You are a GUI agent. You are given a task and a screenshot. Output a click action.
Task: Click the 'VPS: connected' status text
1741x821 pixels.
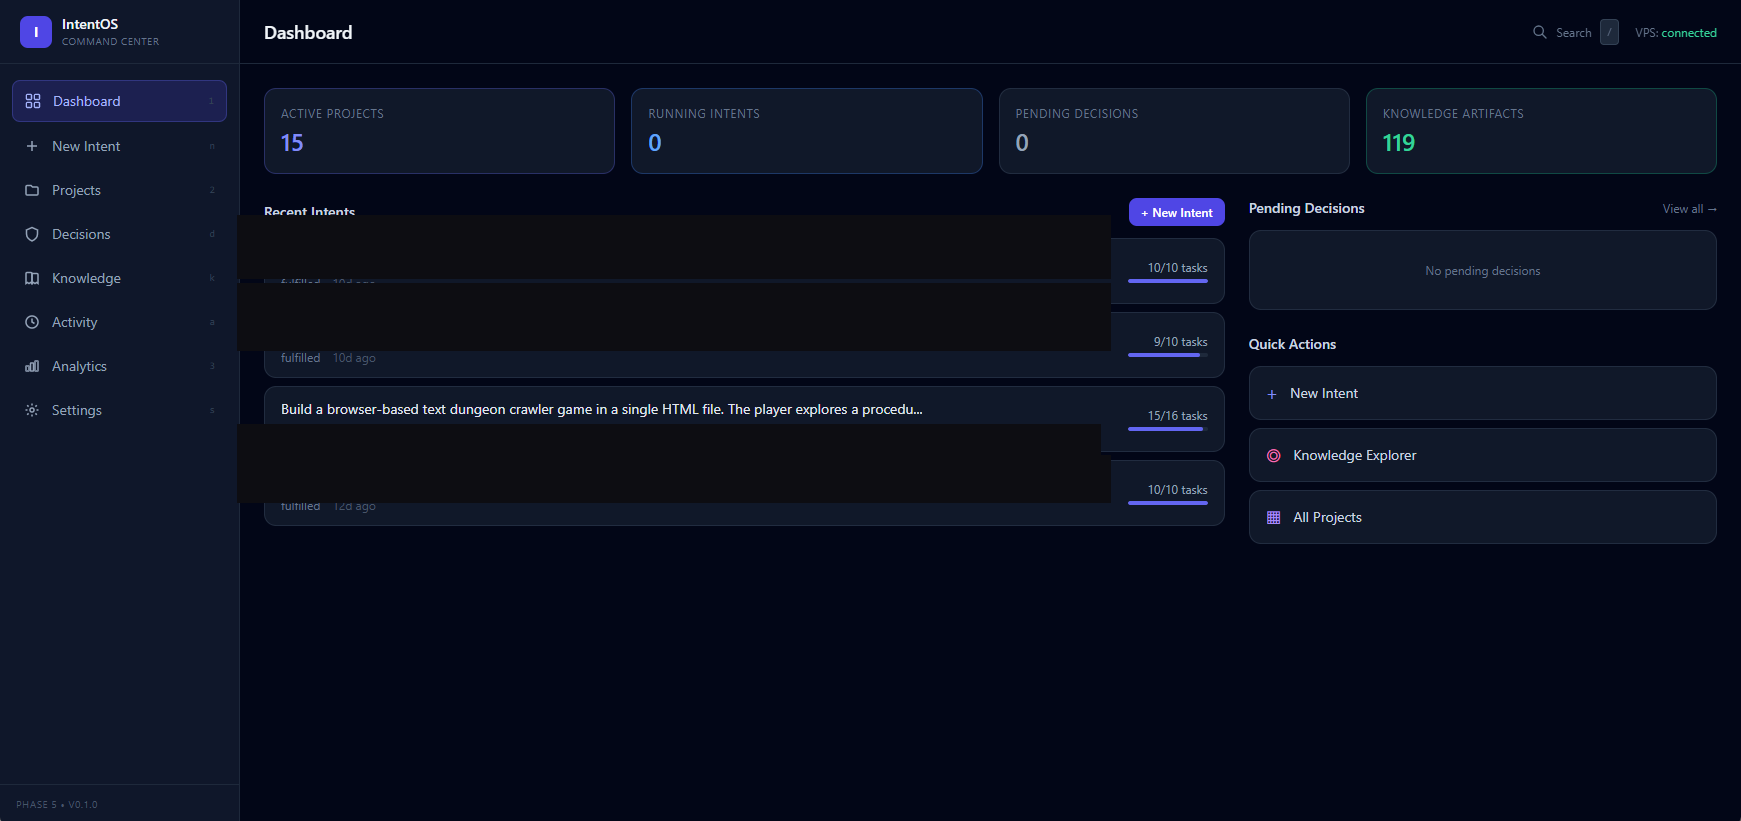(1675, 33)
